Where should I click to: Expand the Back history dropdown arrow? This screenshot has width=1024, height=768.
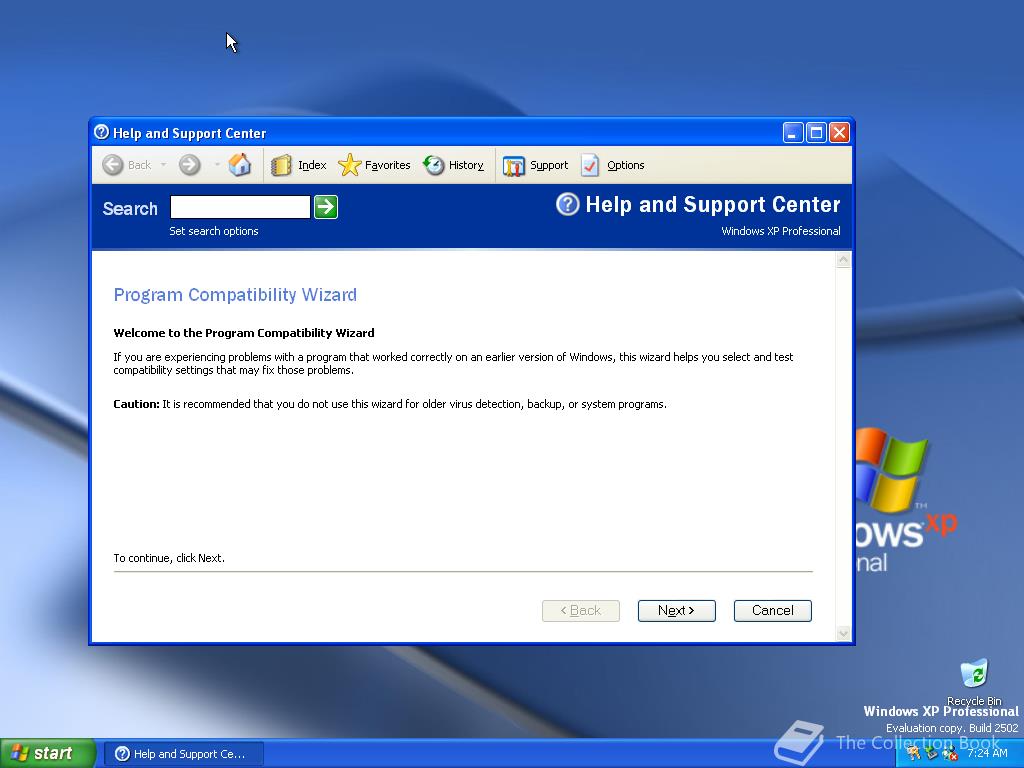pyautogui.click(x=163, y=165)
